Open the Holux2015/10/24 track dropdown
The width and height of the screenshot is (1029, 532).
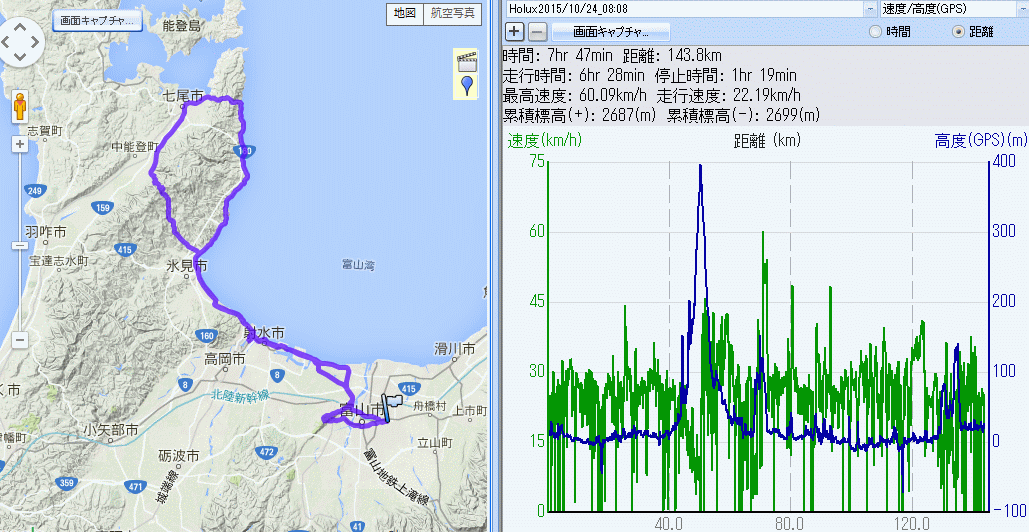point(870,9)
